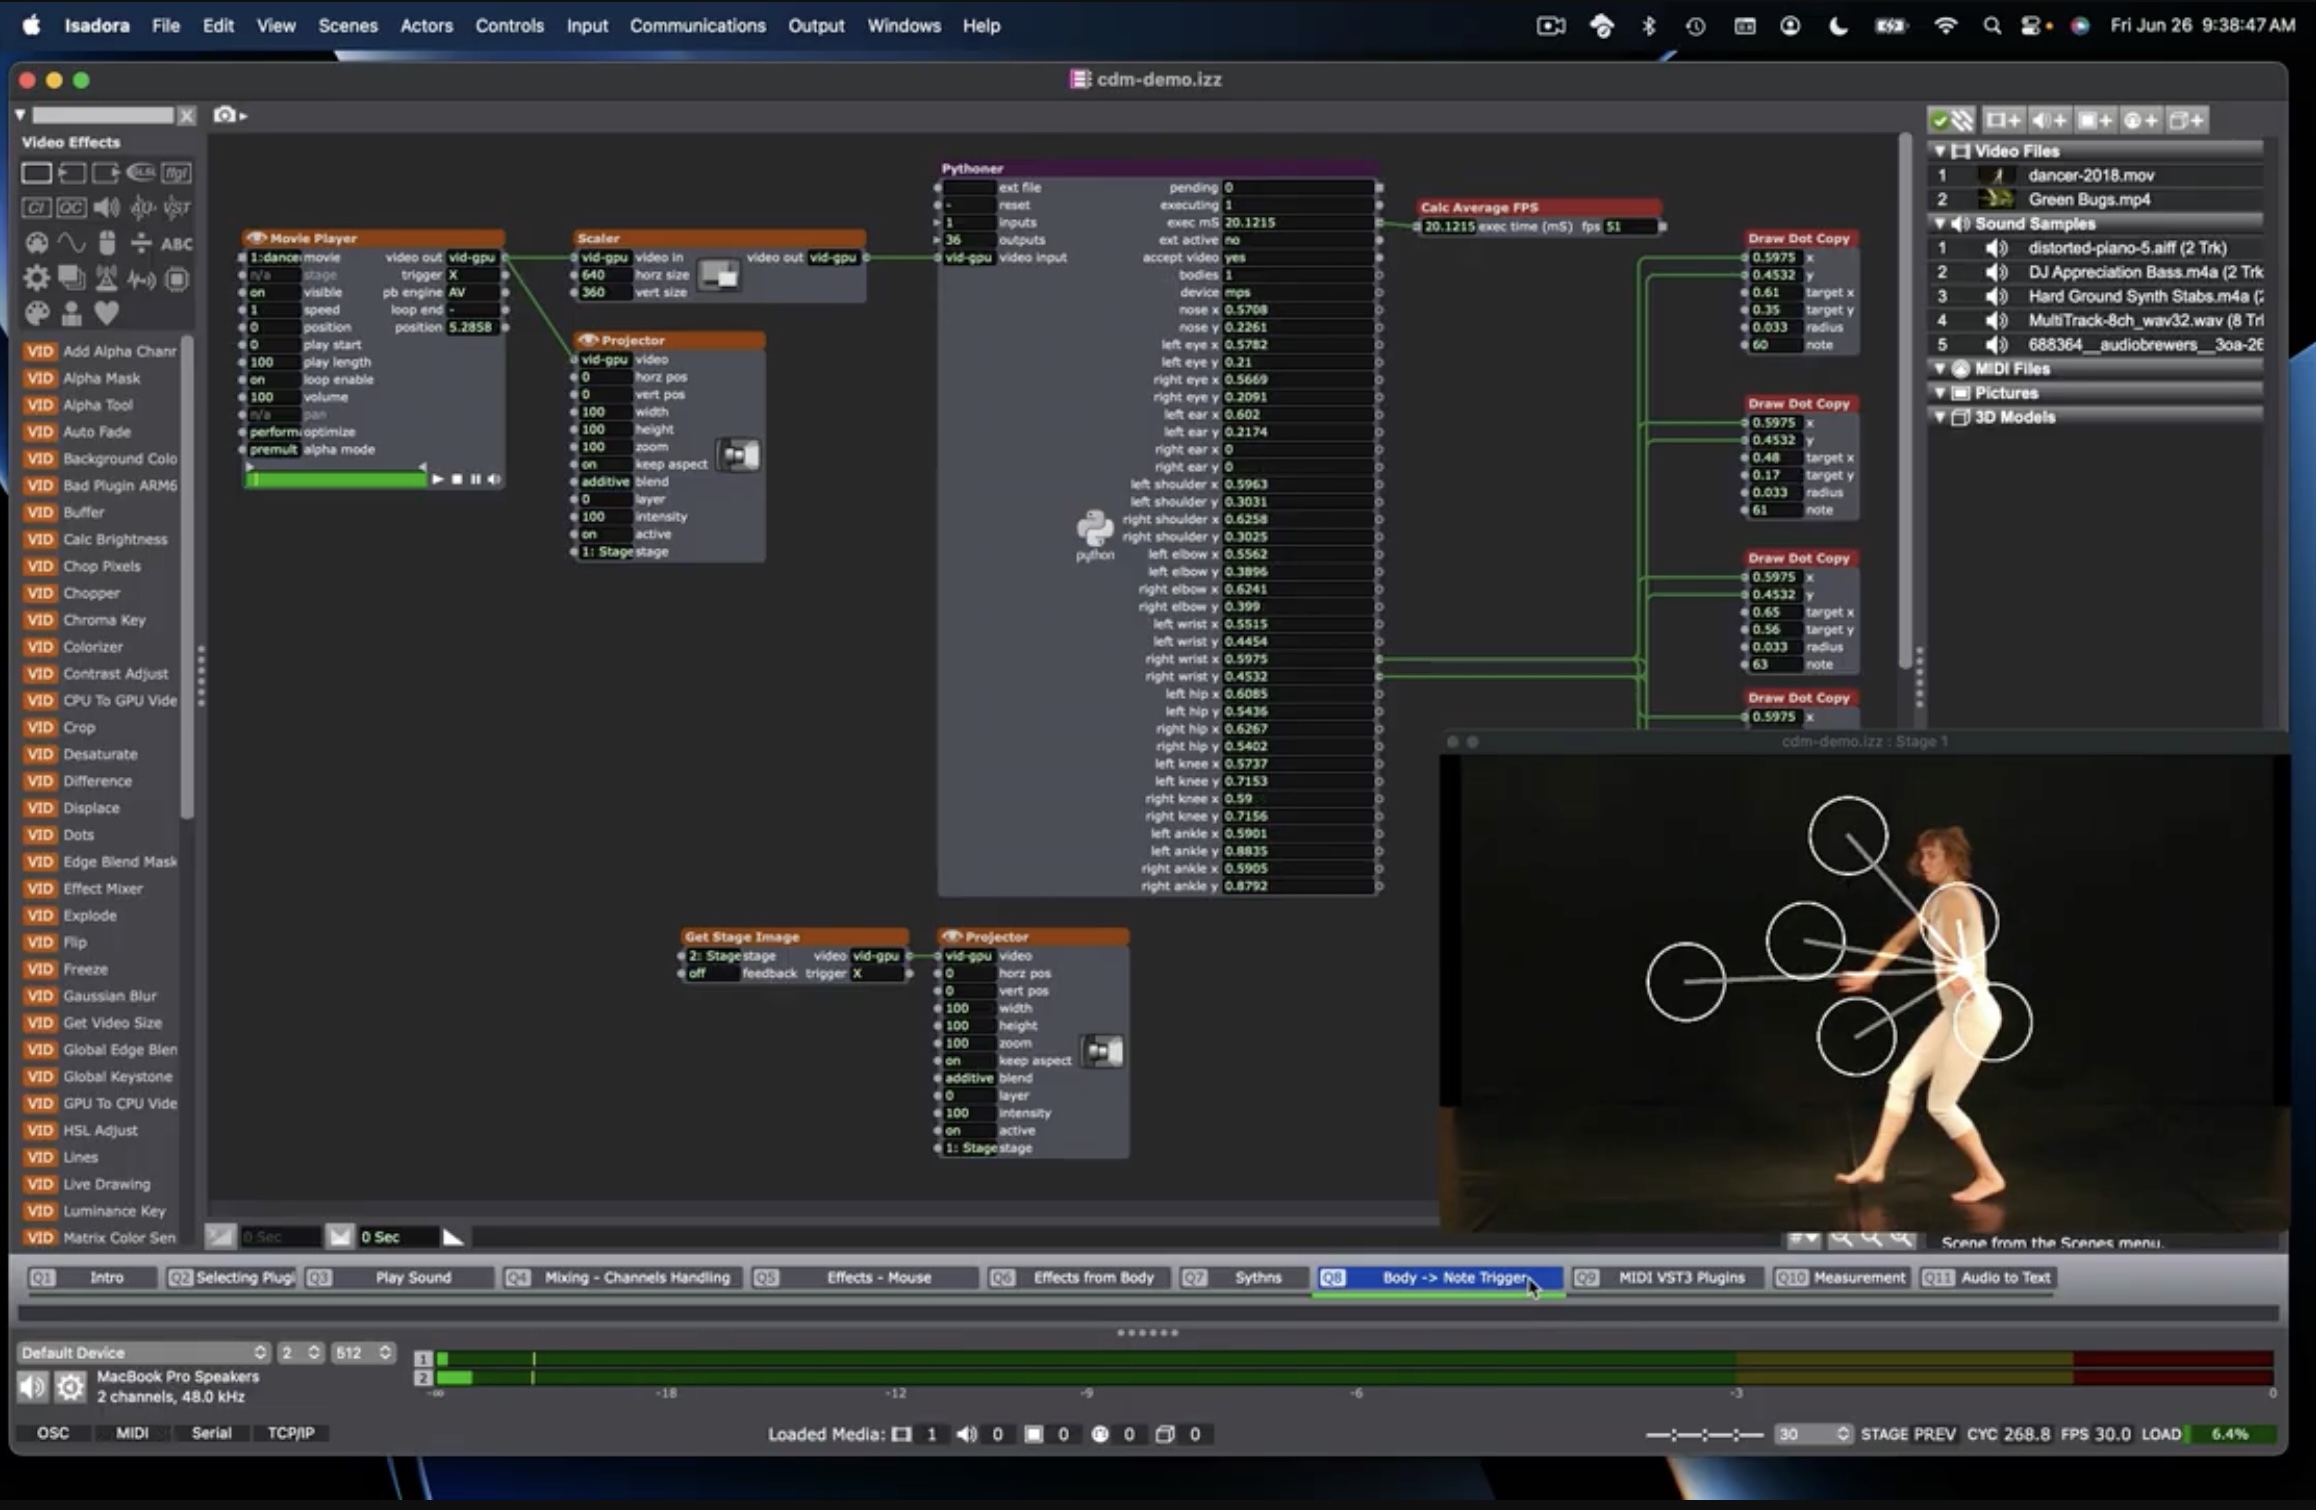Select the MIDI connector category icon

36,243
